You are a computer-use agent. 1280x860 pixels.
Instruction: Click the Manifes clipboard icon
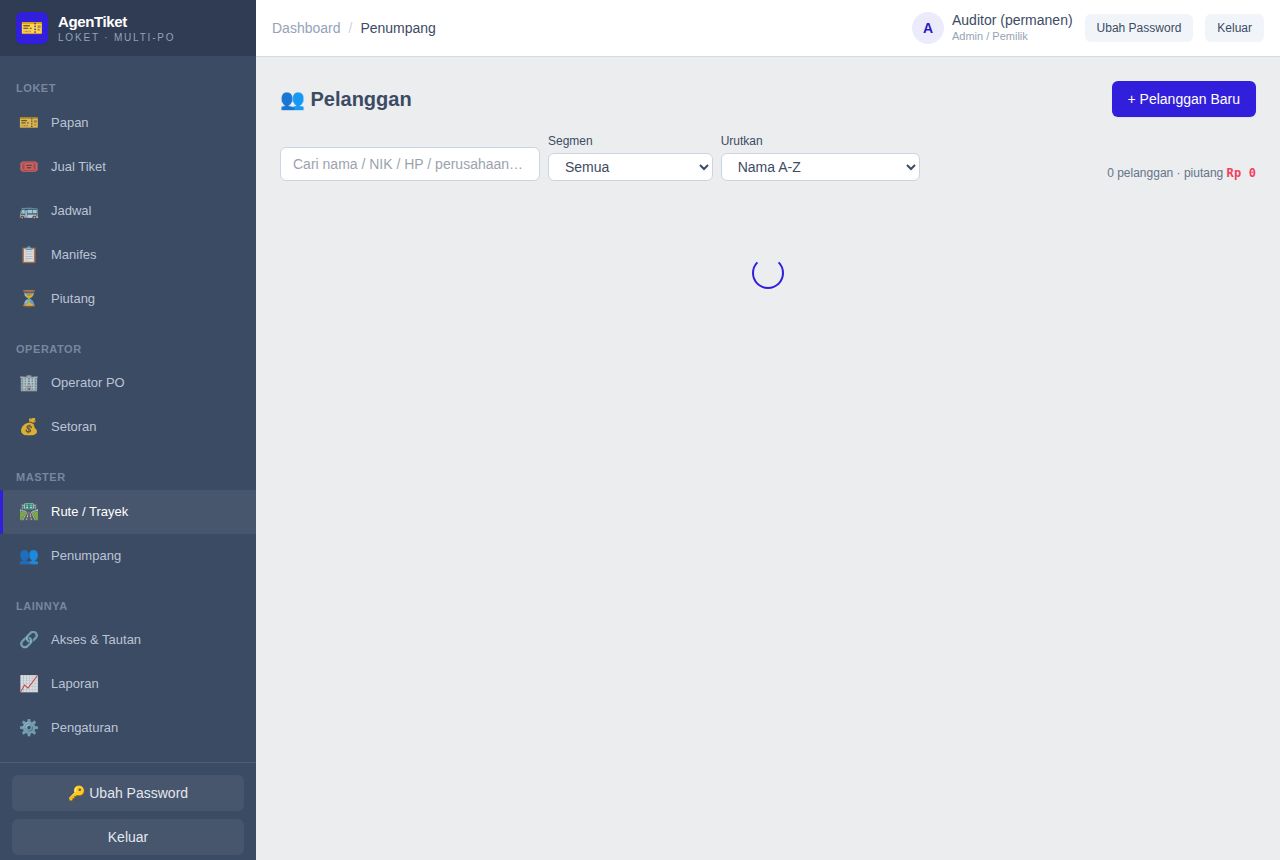click(29, 254)
